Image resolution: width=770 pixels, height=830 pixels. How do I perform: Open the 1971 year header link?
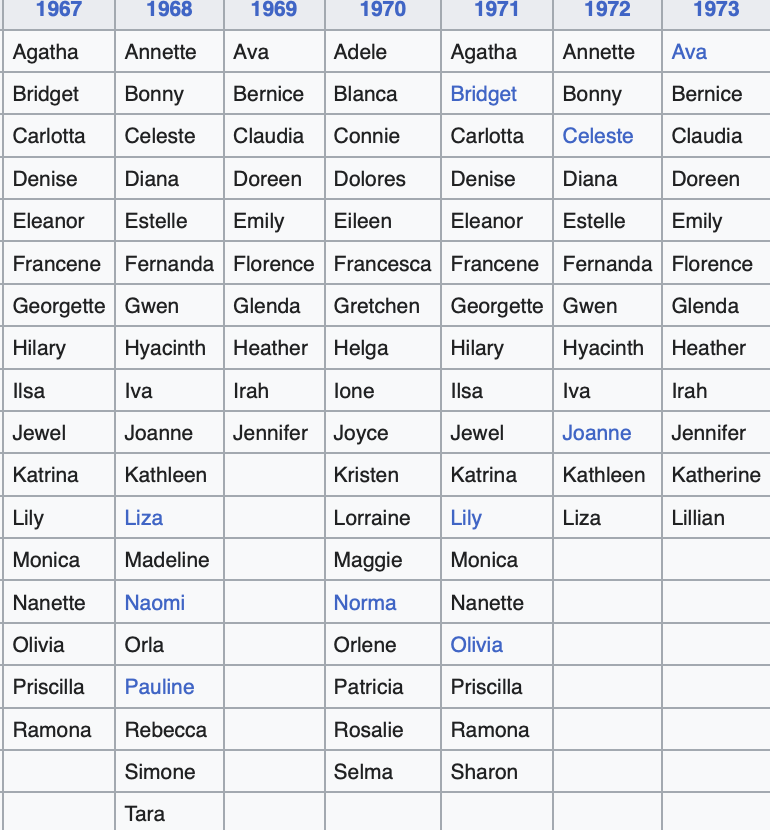click(x=496, y=9)
